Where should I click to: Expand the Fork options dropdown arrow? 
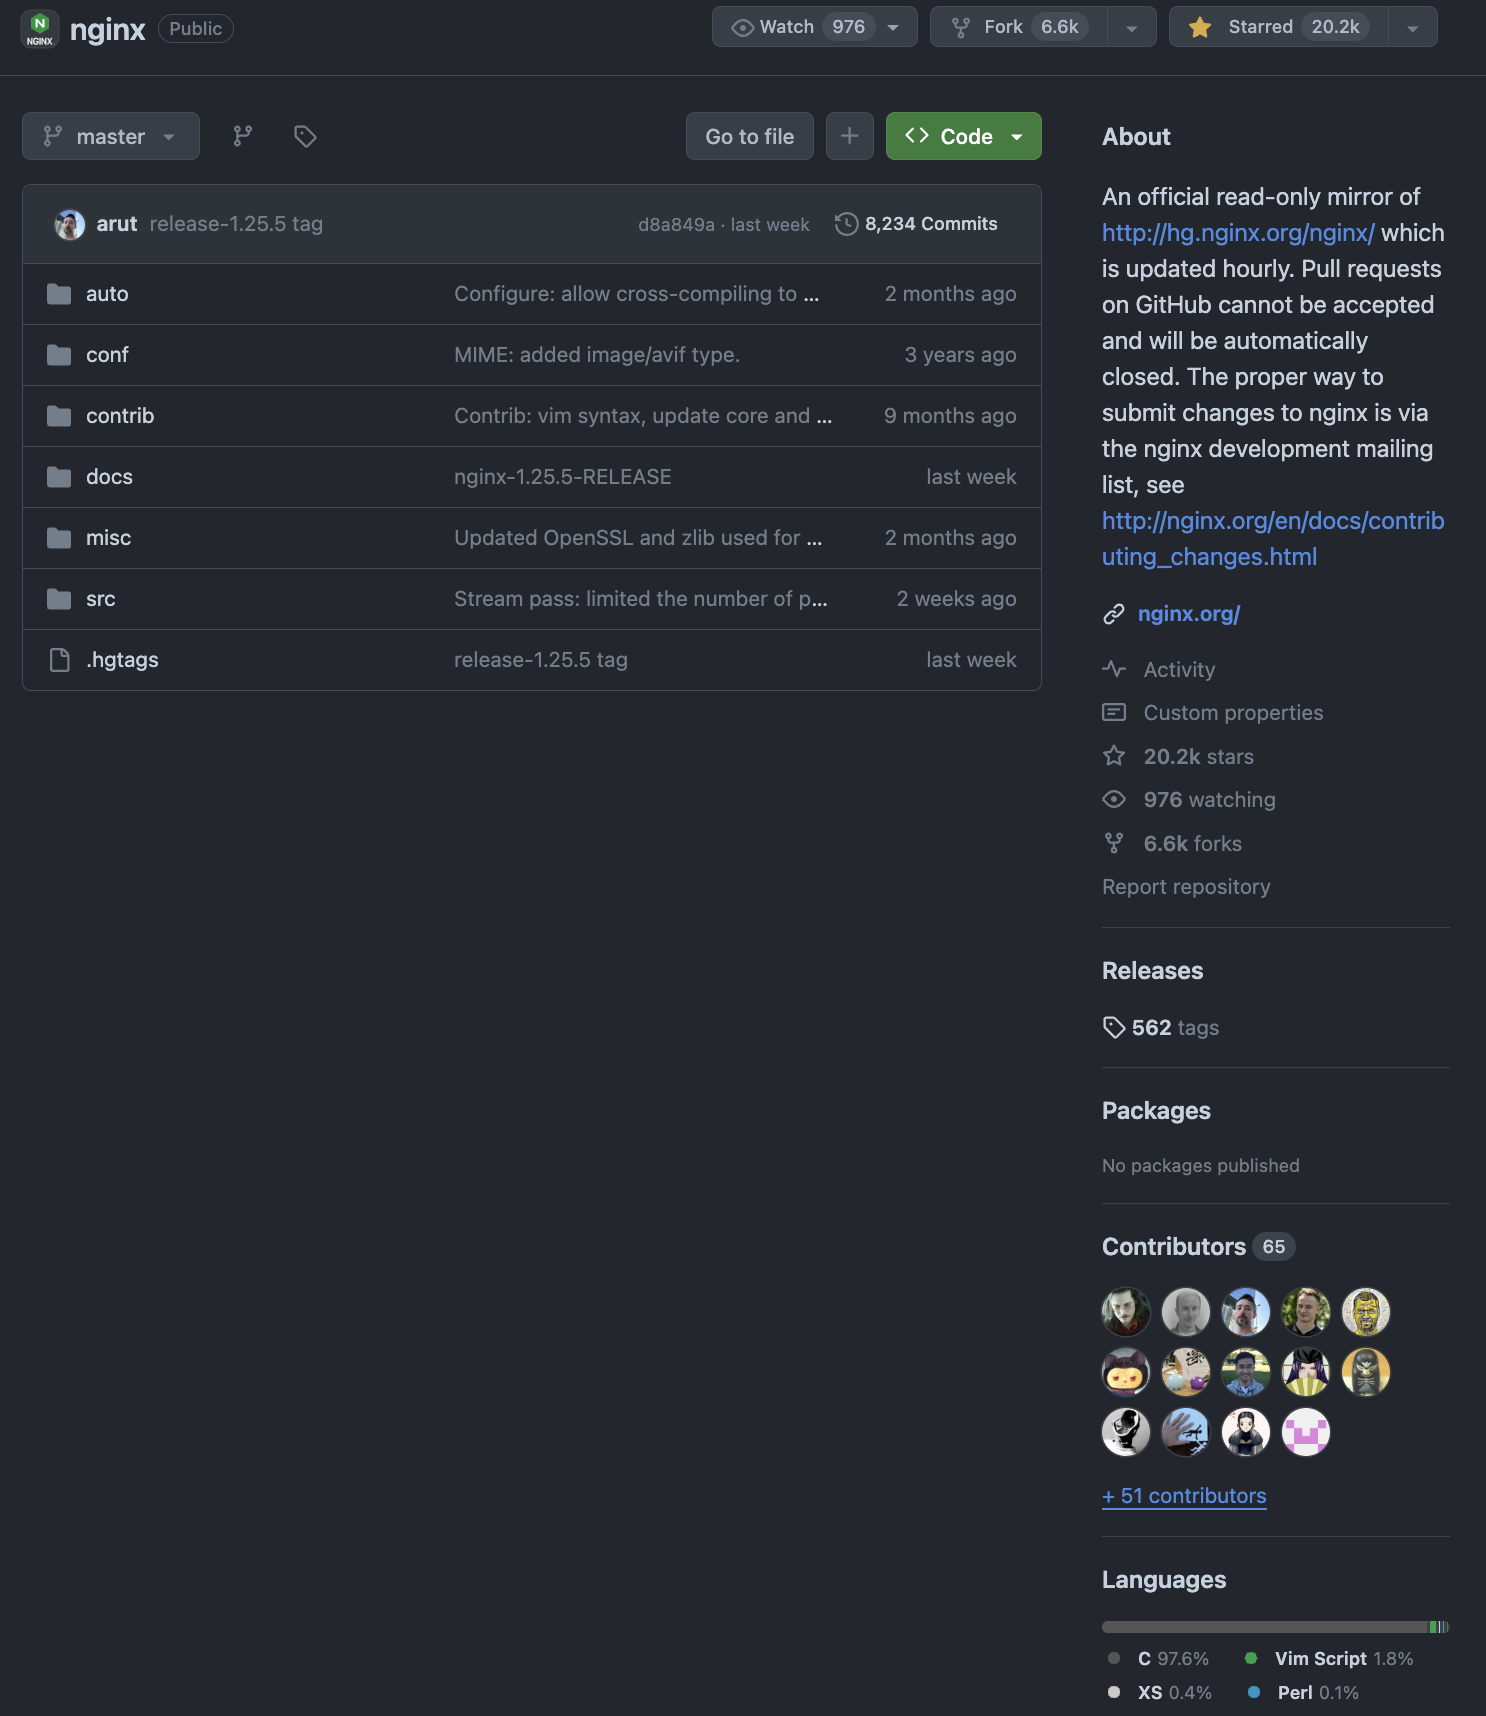coord(1132,27)
